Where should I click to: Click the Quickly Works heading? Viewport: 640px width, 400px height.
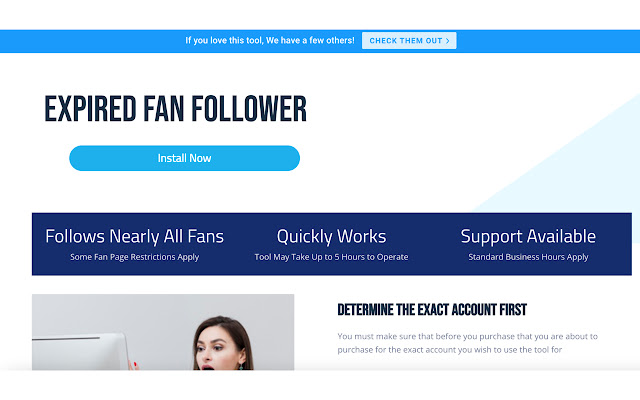331,236
